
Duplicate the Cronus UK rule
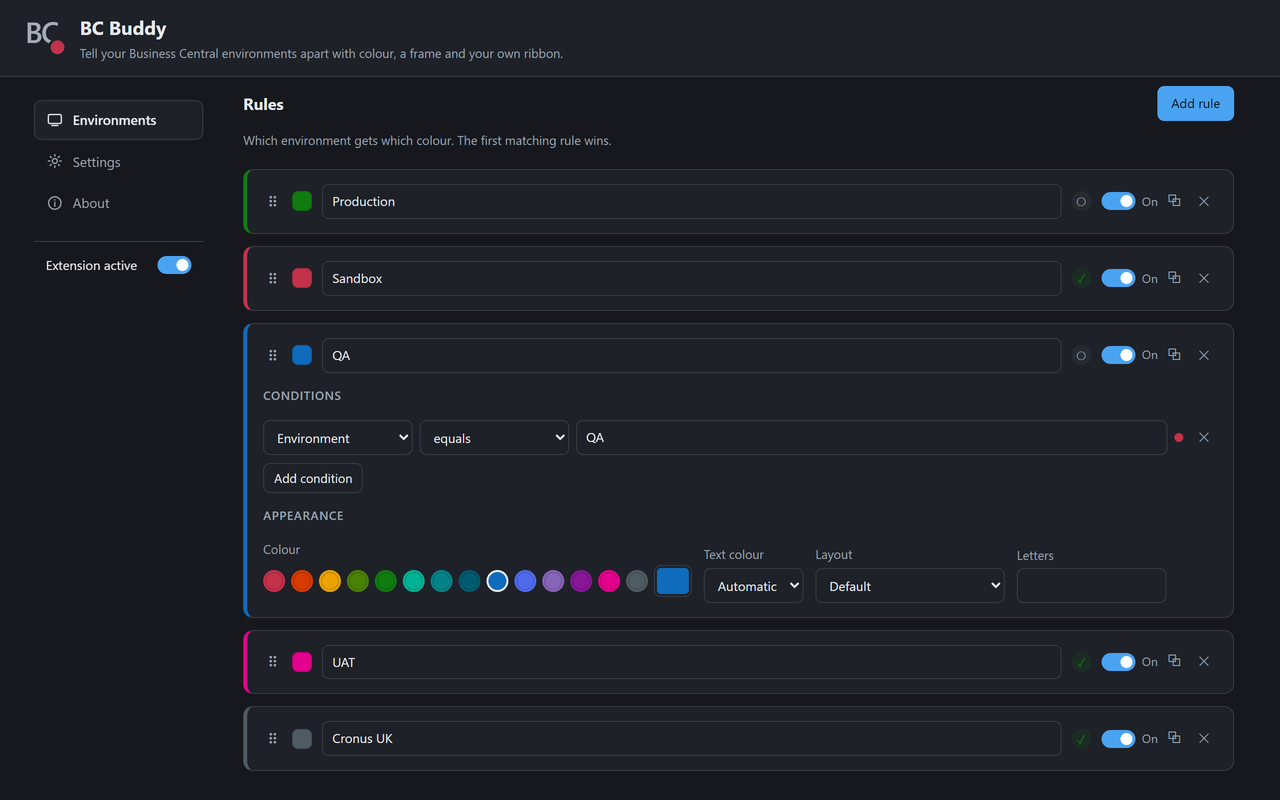(1175, 738)
